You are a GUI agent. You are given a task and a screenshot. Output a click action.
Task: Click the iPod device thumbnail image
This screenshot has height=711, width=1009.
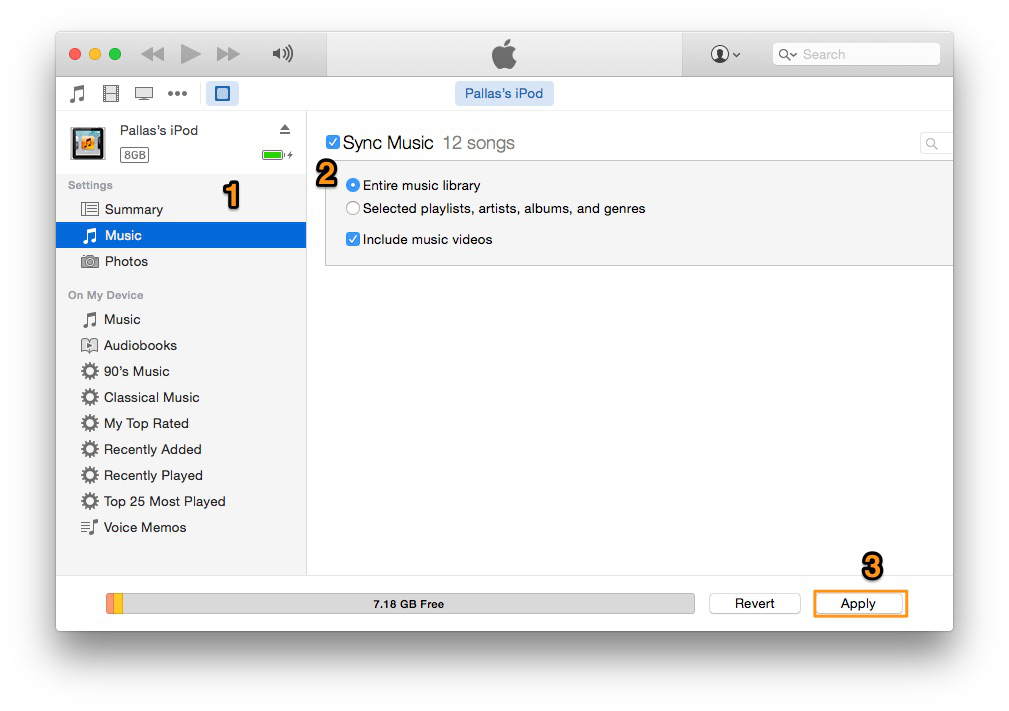88,143
